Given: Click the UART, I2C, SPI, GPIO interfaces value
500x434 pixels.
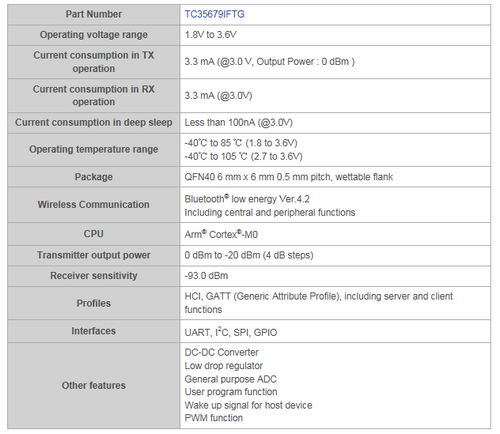Looking at the screenshot, I should click(231, 332).
